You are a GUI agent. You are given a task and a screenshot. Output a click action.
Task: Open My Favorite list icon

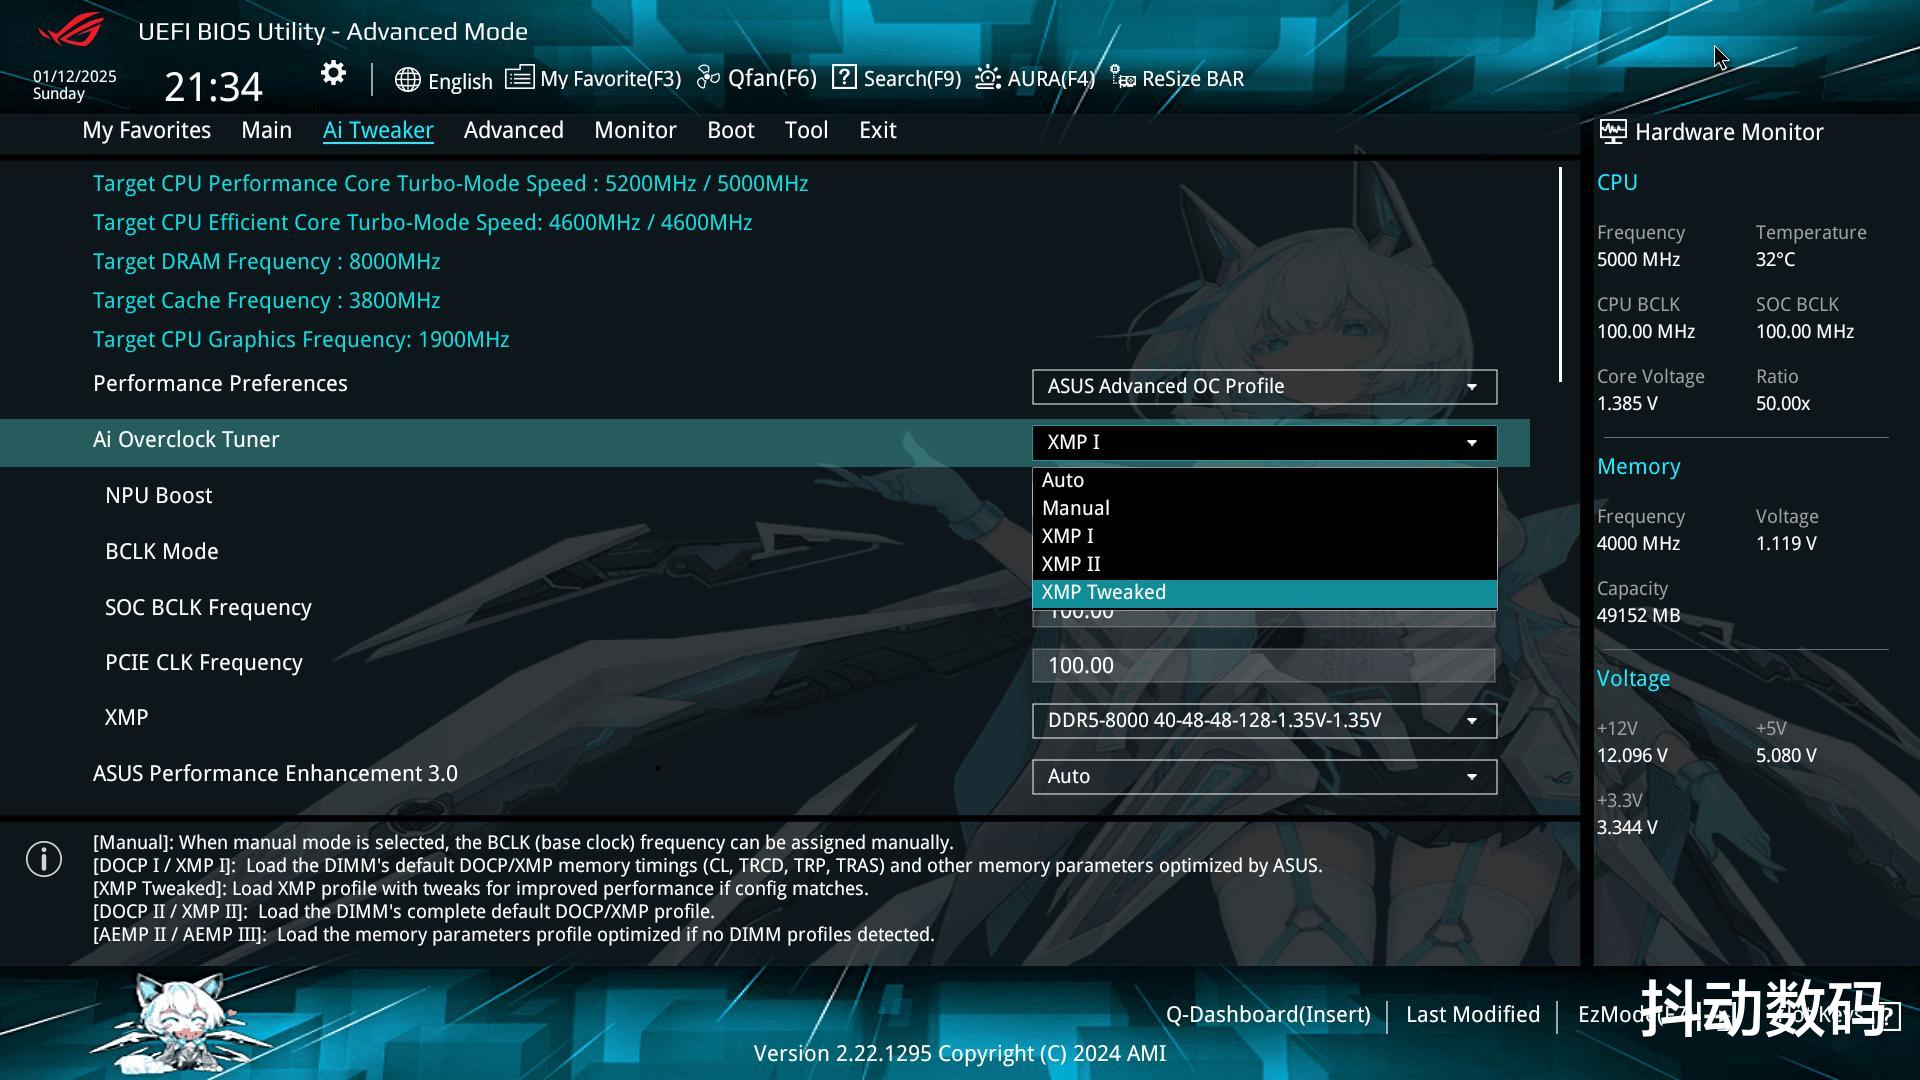tap(519, 78)
